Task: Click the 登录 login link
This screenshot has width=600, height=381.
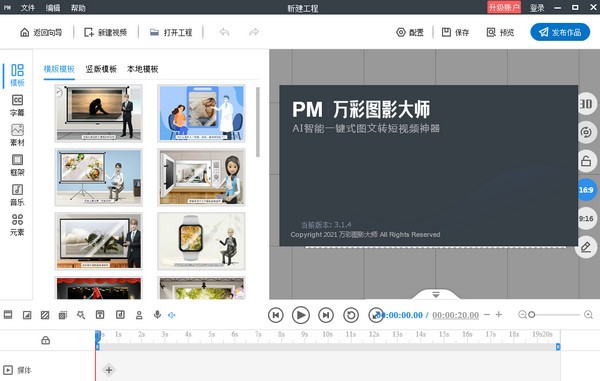Action: [537, 8]
